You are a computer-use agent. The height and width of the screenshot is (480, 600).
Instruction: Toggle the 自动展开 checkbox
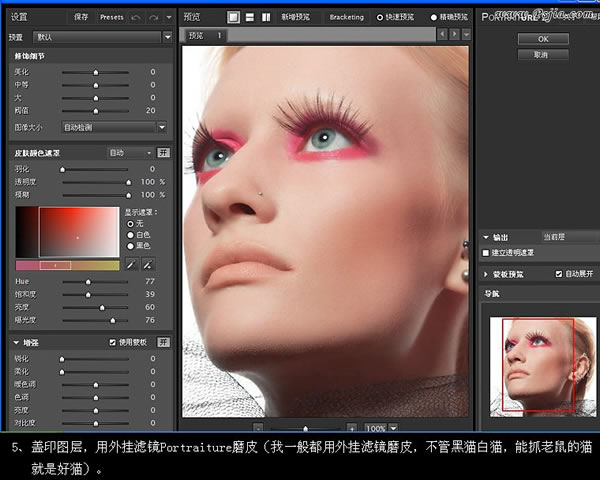[x=559, y=274]
